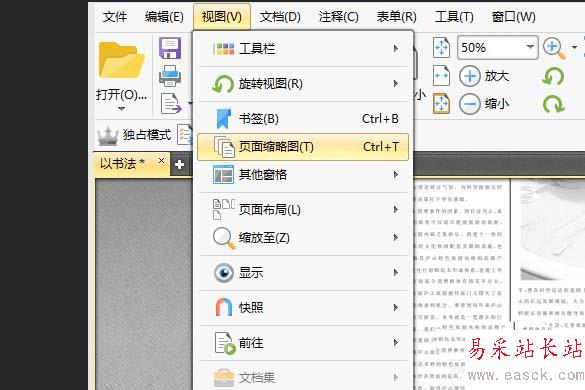Click the printer icon
The height and width of the screenshot is (390, 585).
[170, 76]
